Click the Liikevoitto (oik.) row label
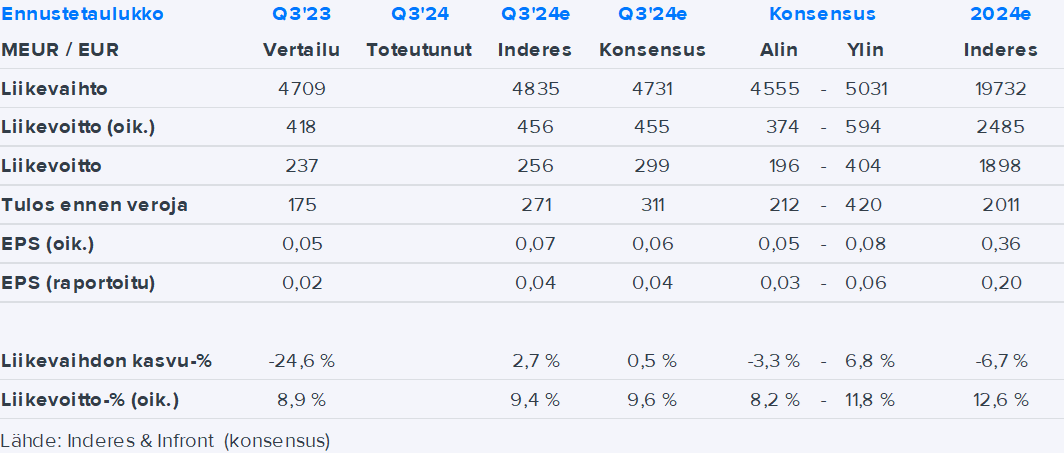Screen dimensions: 1064x453 click(79, 127)
